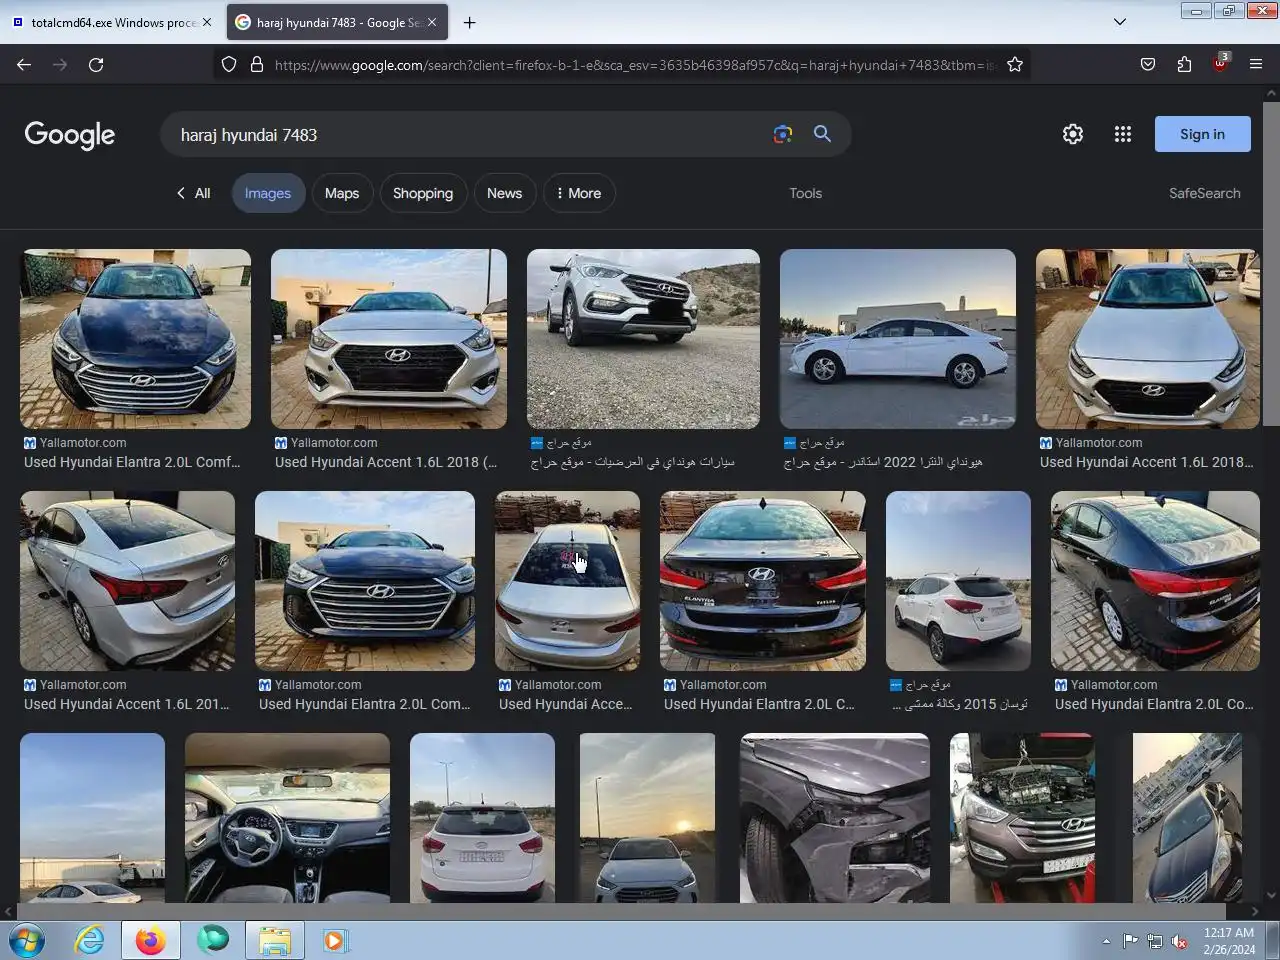Open a new tab with the plus button

(x=469, y=22)
